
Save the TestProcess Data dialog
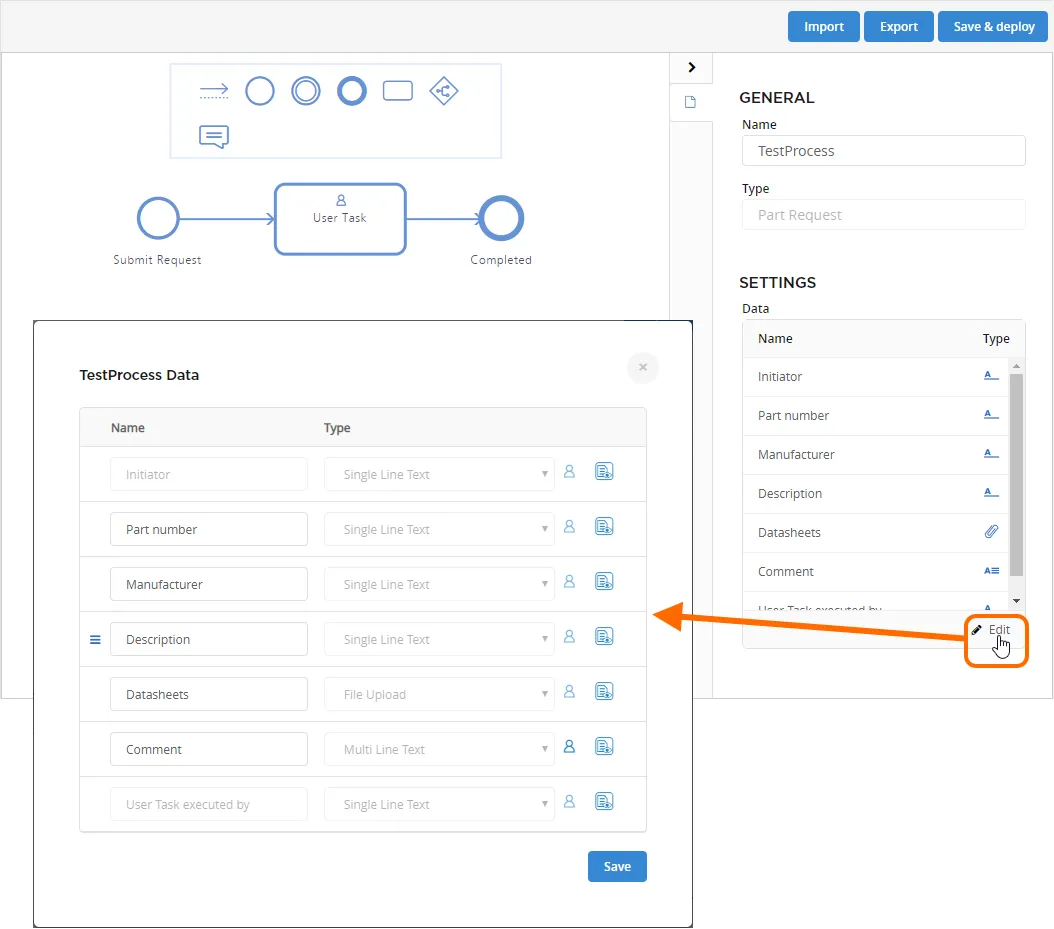click(x=617, y=866)
